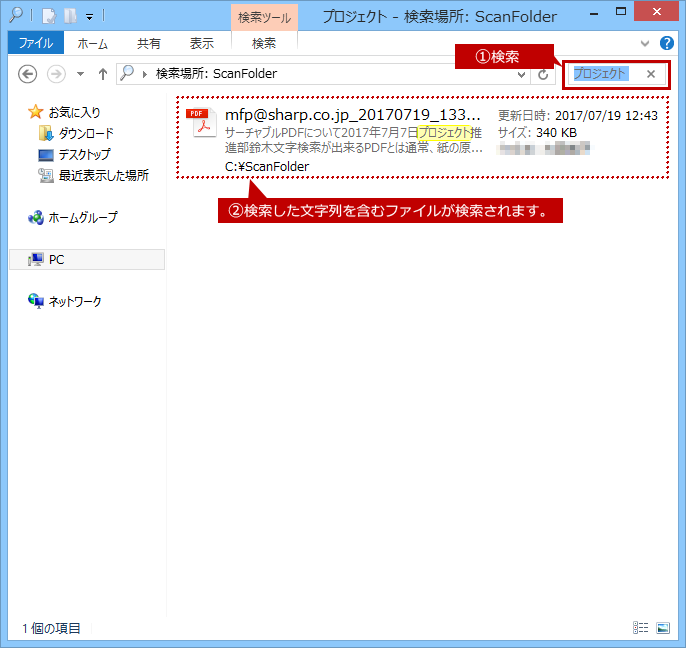The width and height of the screenshot is (686, 648).
Task: Click the Forward navigation arrow
Action: point(56,74)
